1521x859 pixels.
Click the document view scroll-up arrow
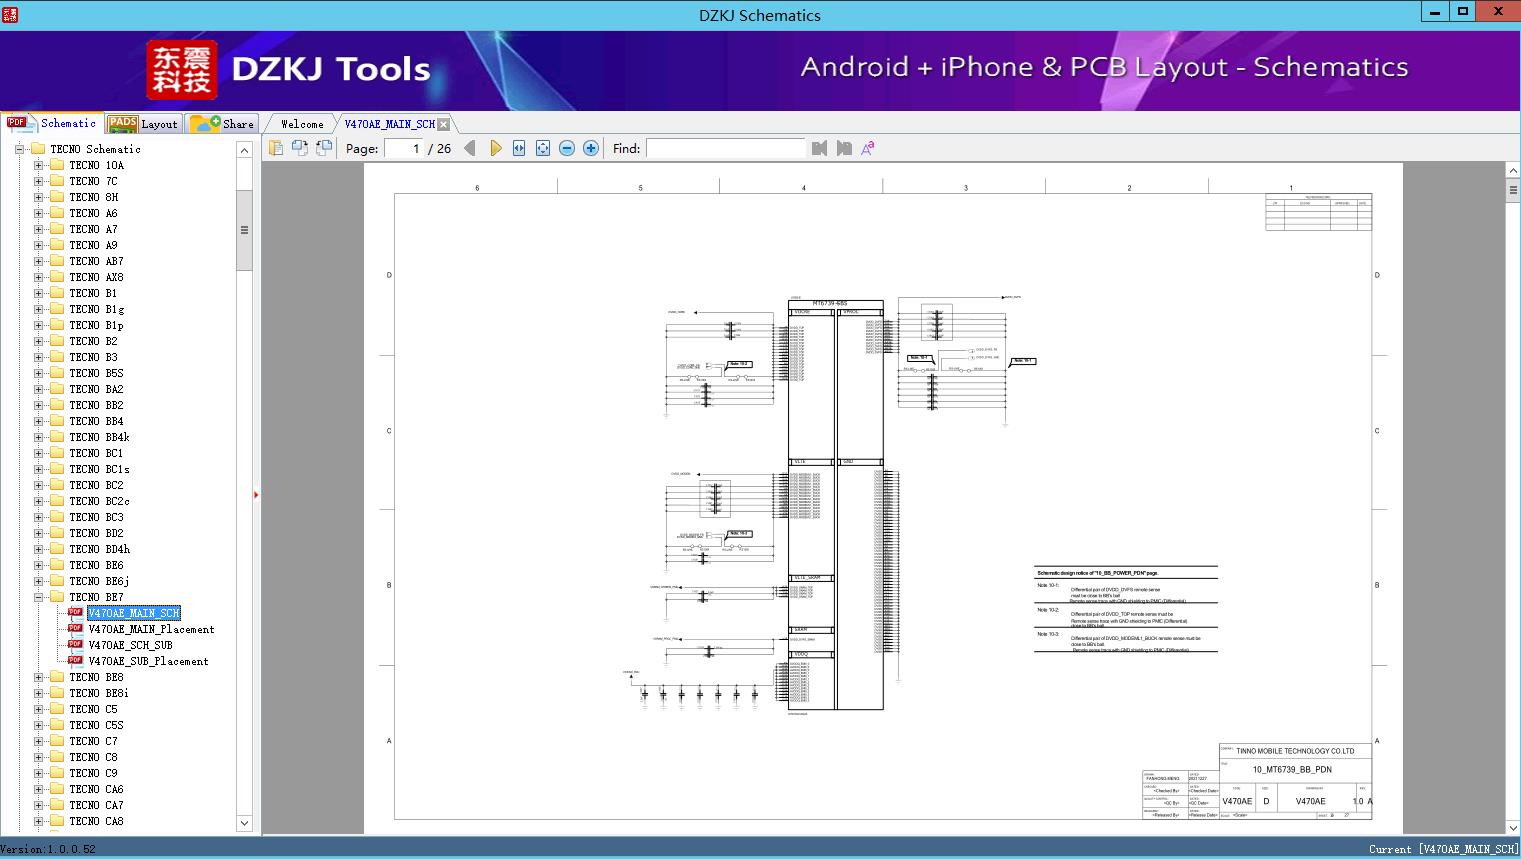tap(1513, 171)
